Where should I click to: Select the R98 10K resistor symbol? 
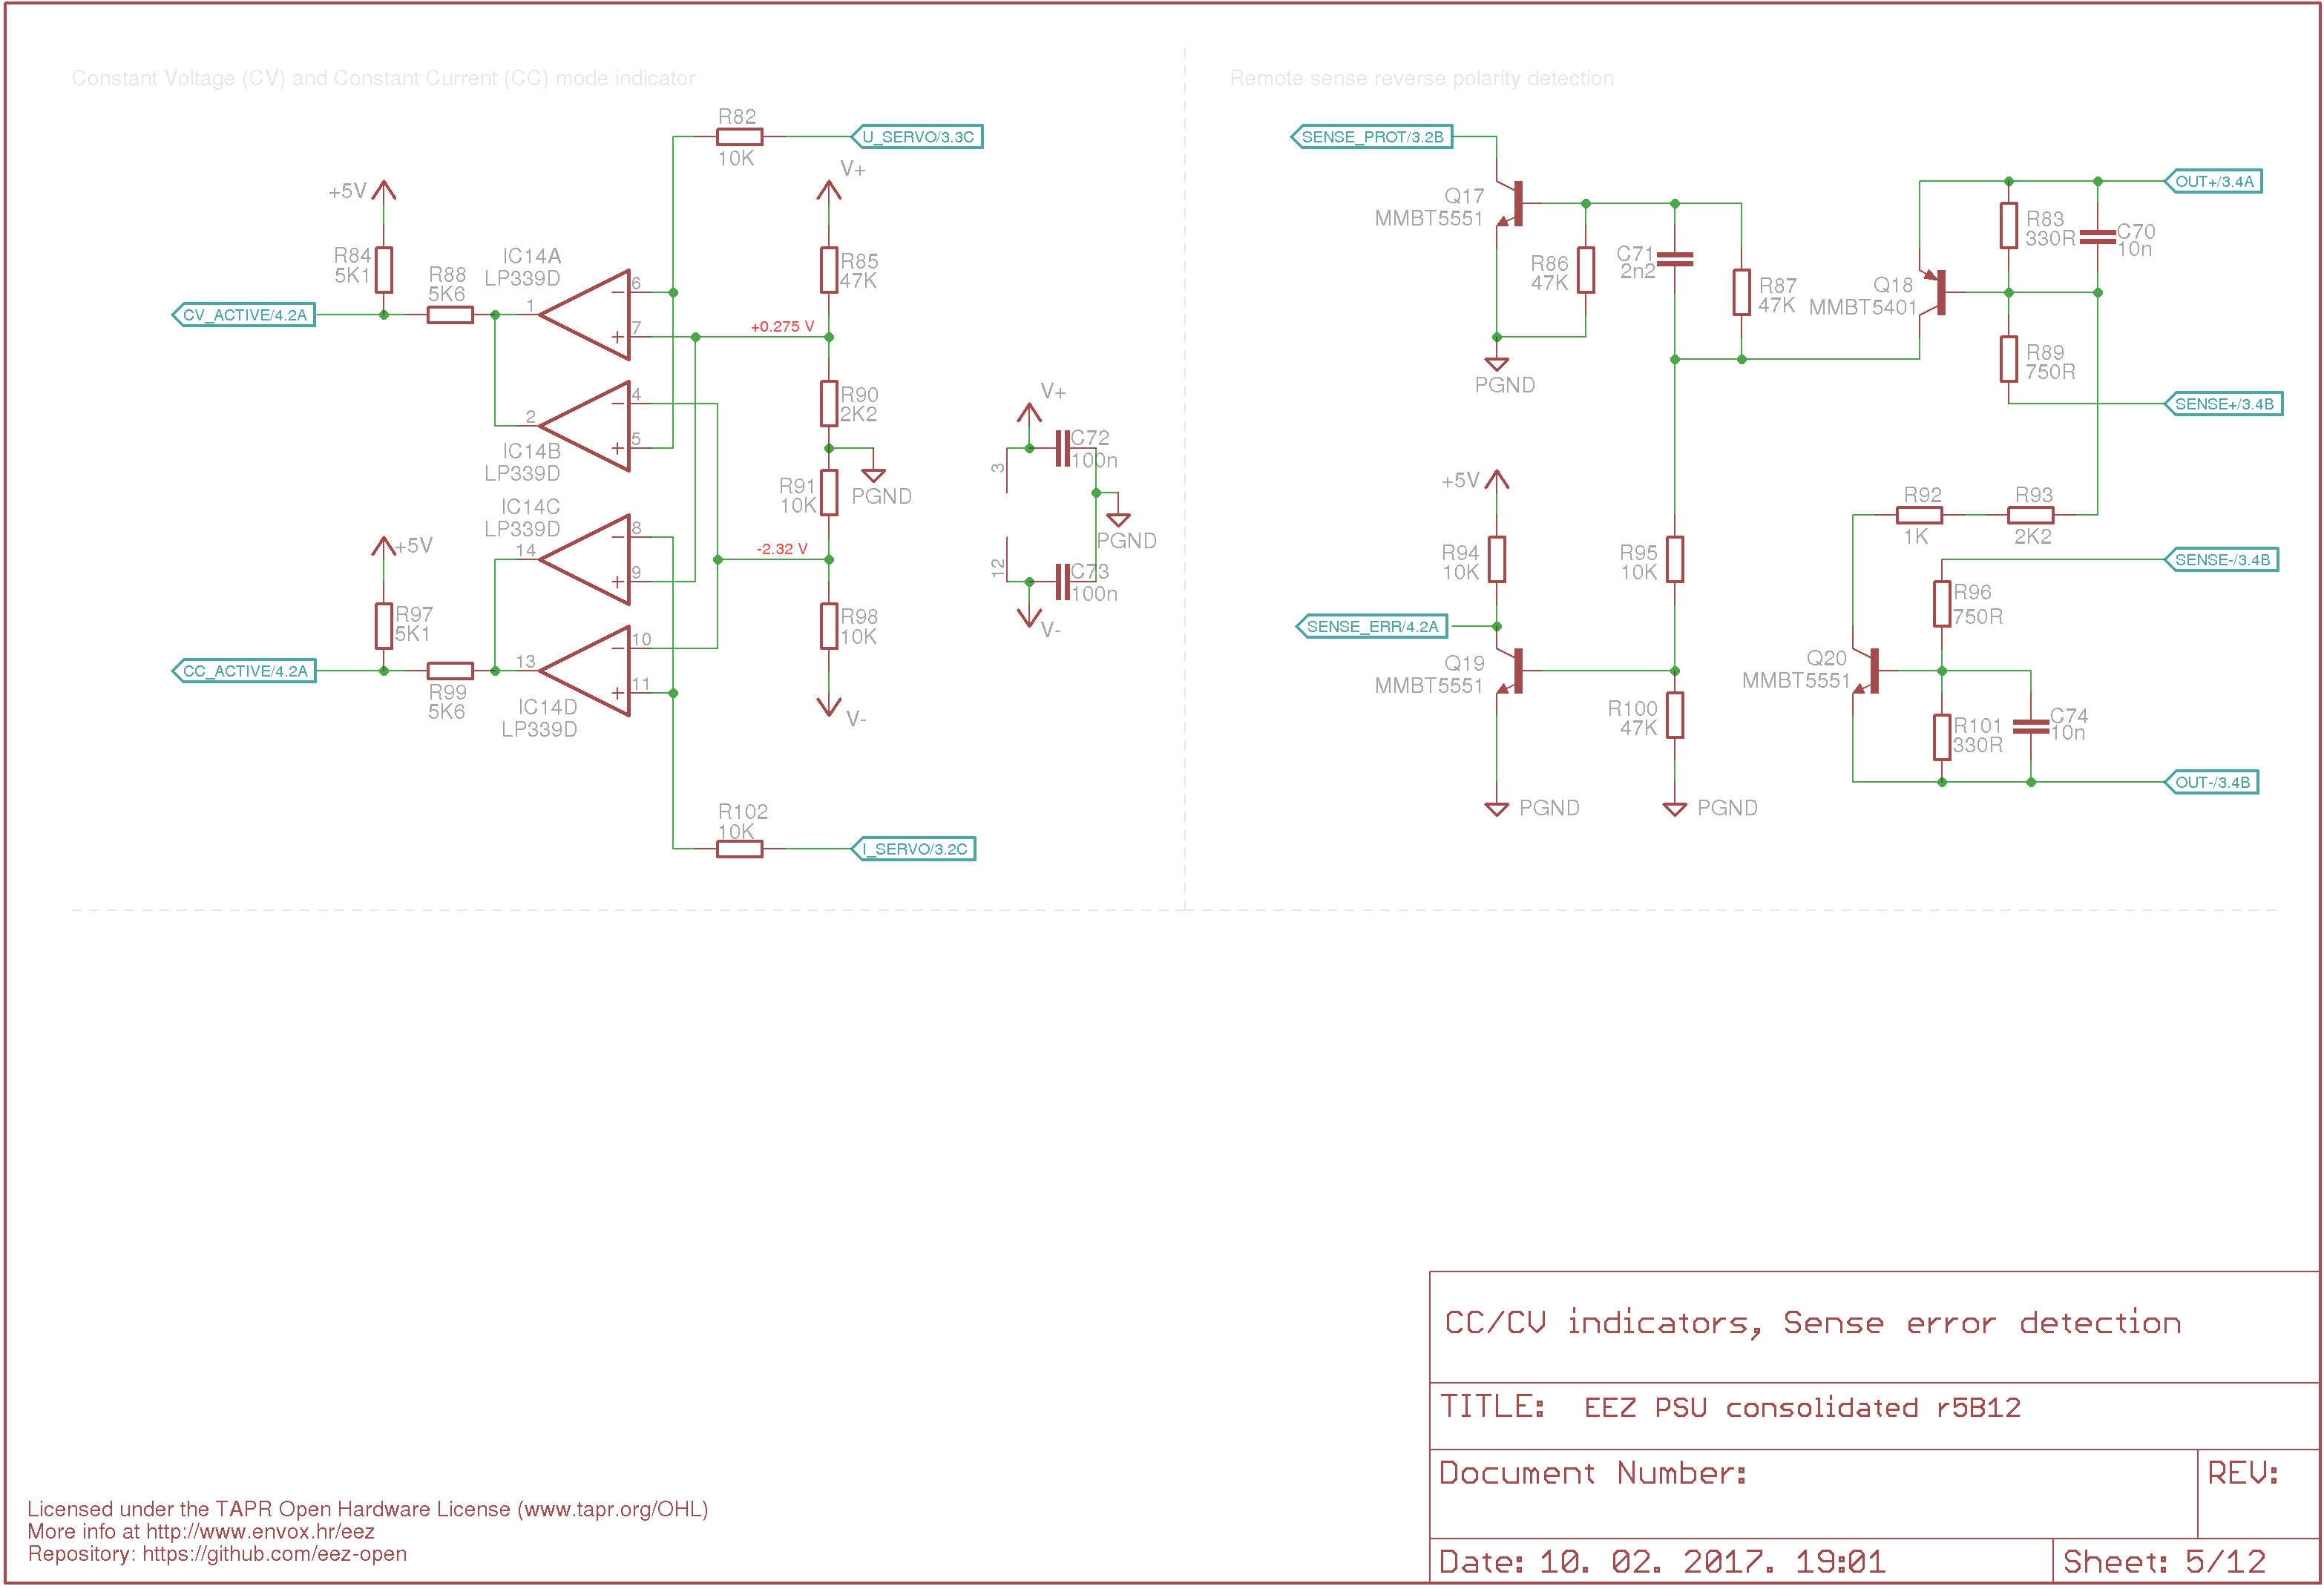tap(829, 627)
